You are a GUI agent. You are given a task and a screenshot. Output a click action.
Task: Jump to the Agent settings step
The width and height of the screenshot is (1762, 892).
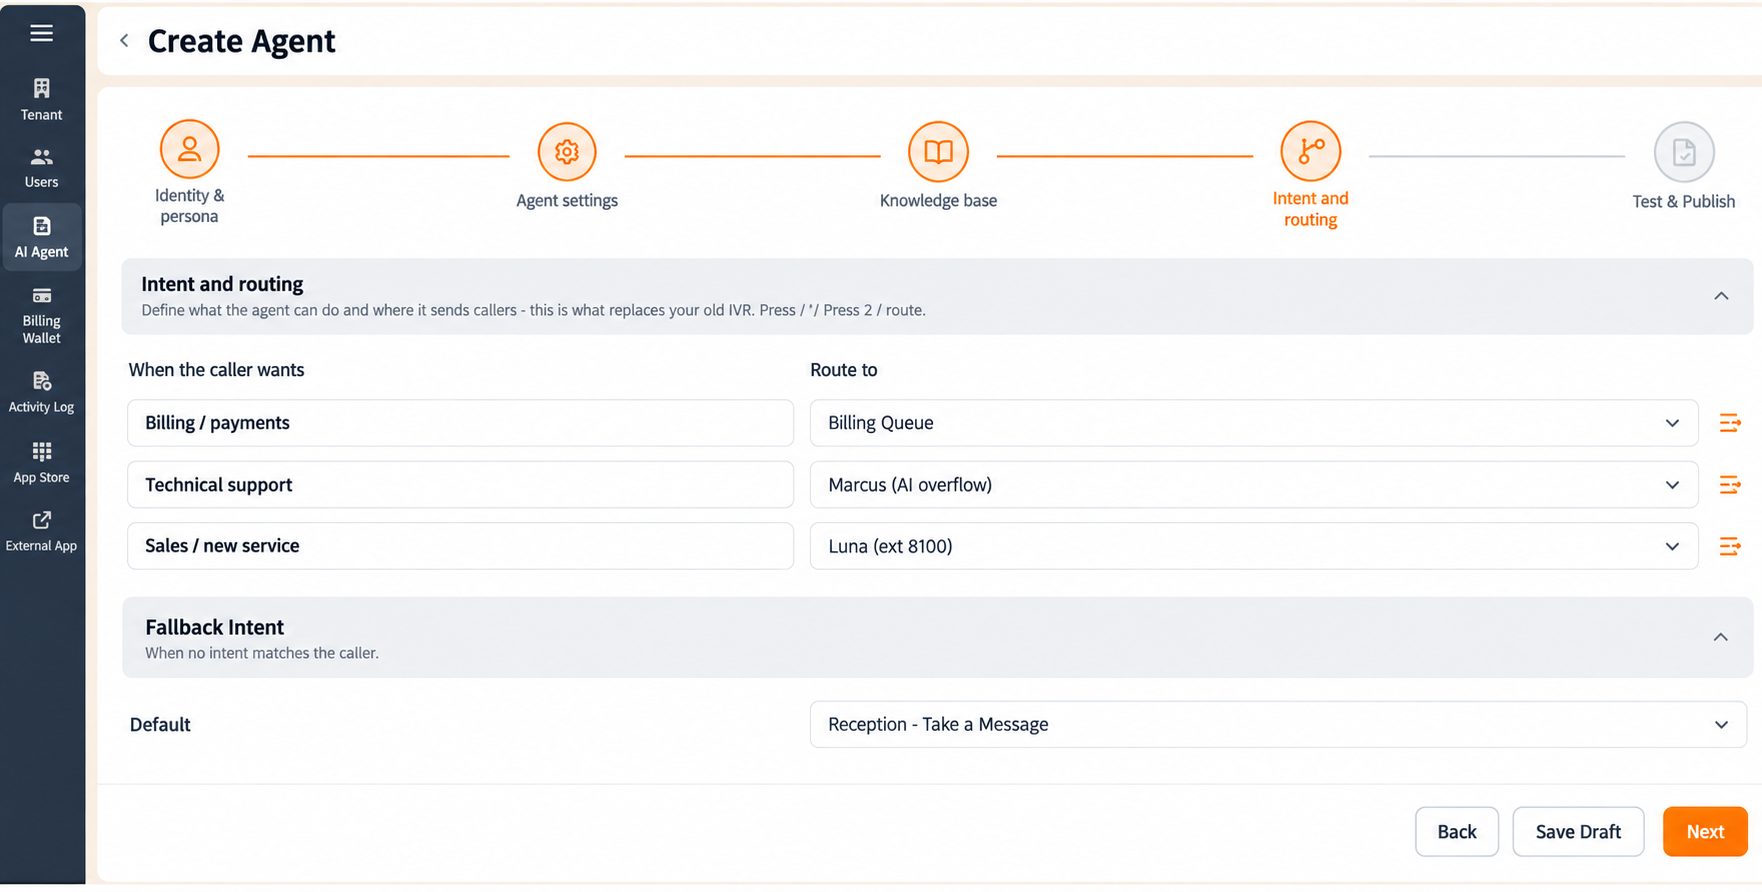tap(567, 152)
